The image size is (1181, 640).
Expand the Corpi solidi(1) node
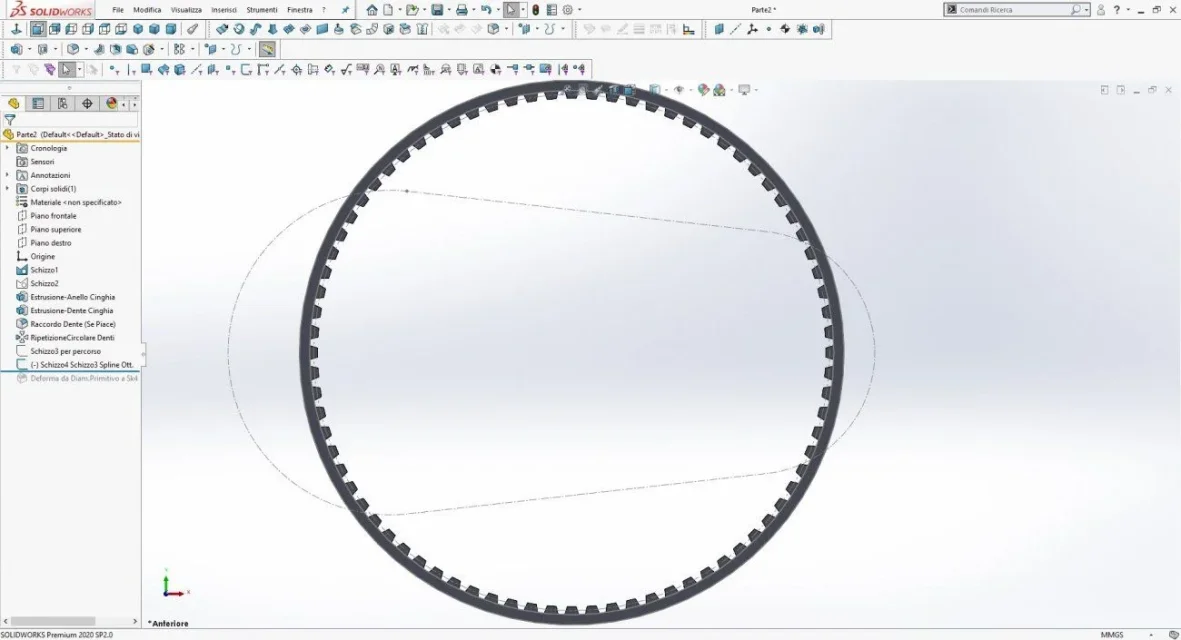point(8,189)
